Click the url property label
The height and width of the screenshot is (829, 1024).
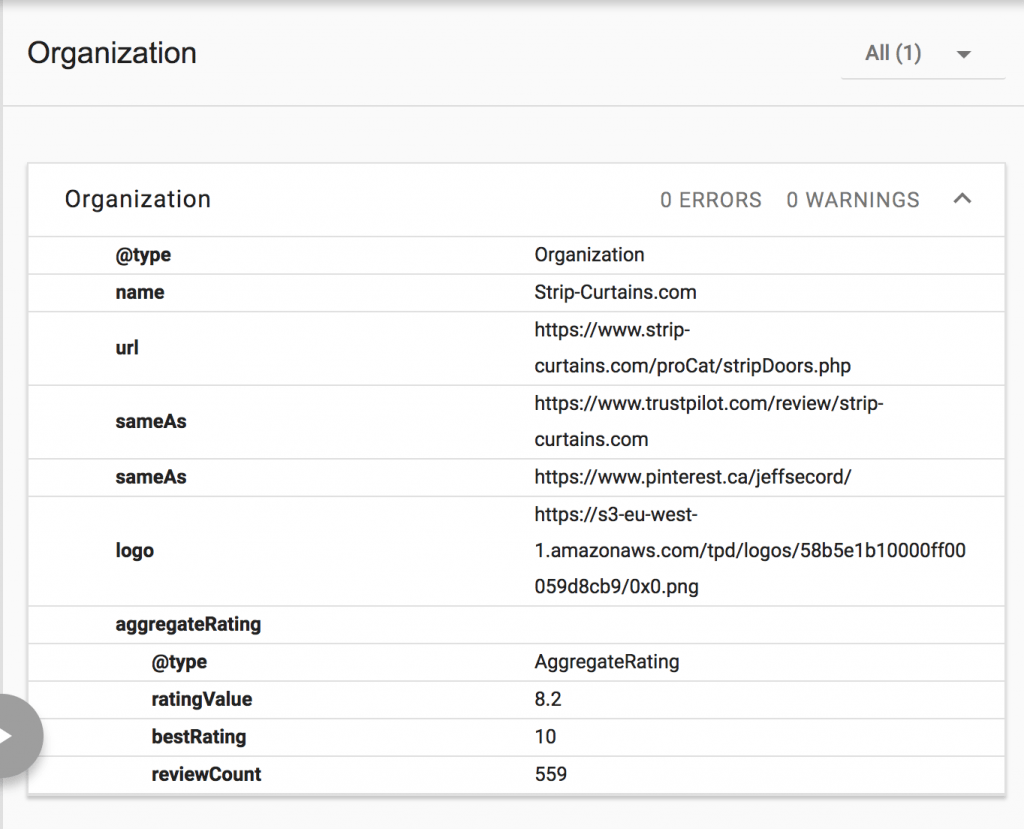click(127, 348)
